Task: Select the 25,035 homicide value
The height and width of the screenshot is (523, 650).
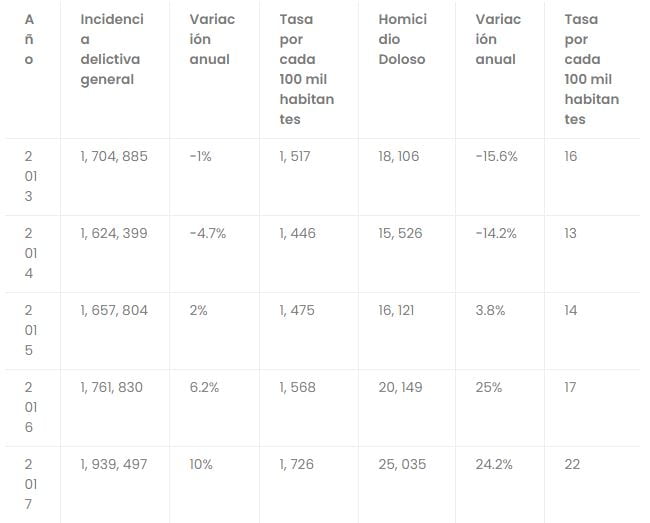Action: pos(401,465)
